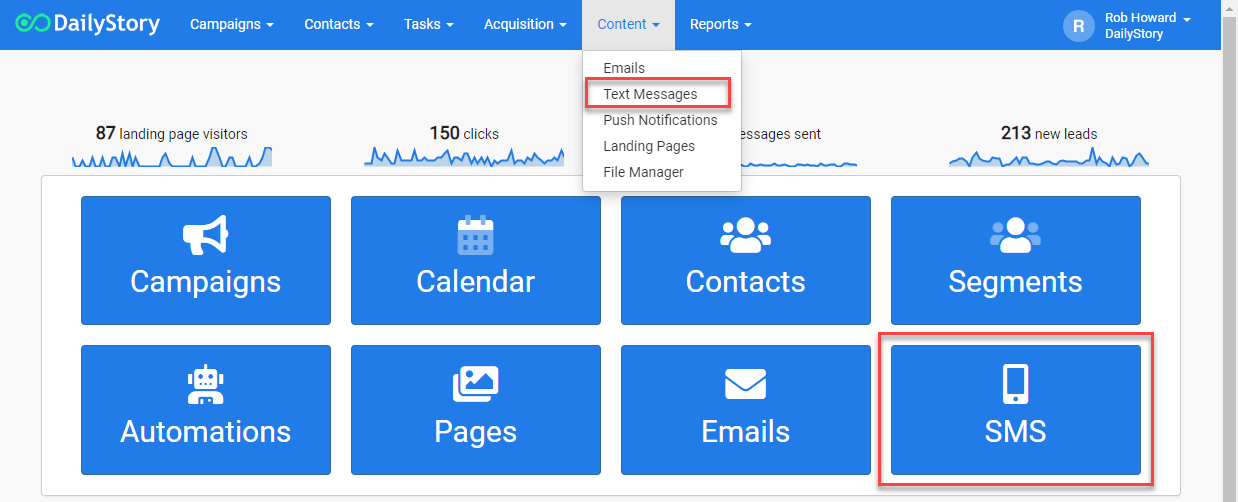The height and width of the screenshot is (502, 1238).
Task: Click the 150 clicks sparkline chart
Action: (x=464, y=156)
